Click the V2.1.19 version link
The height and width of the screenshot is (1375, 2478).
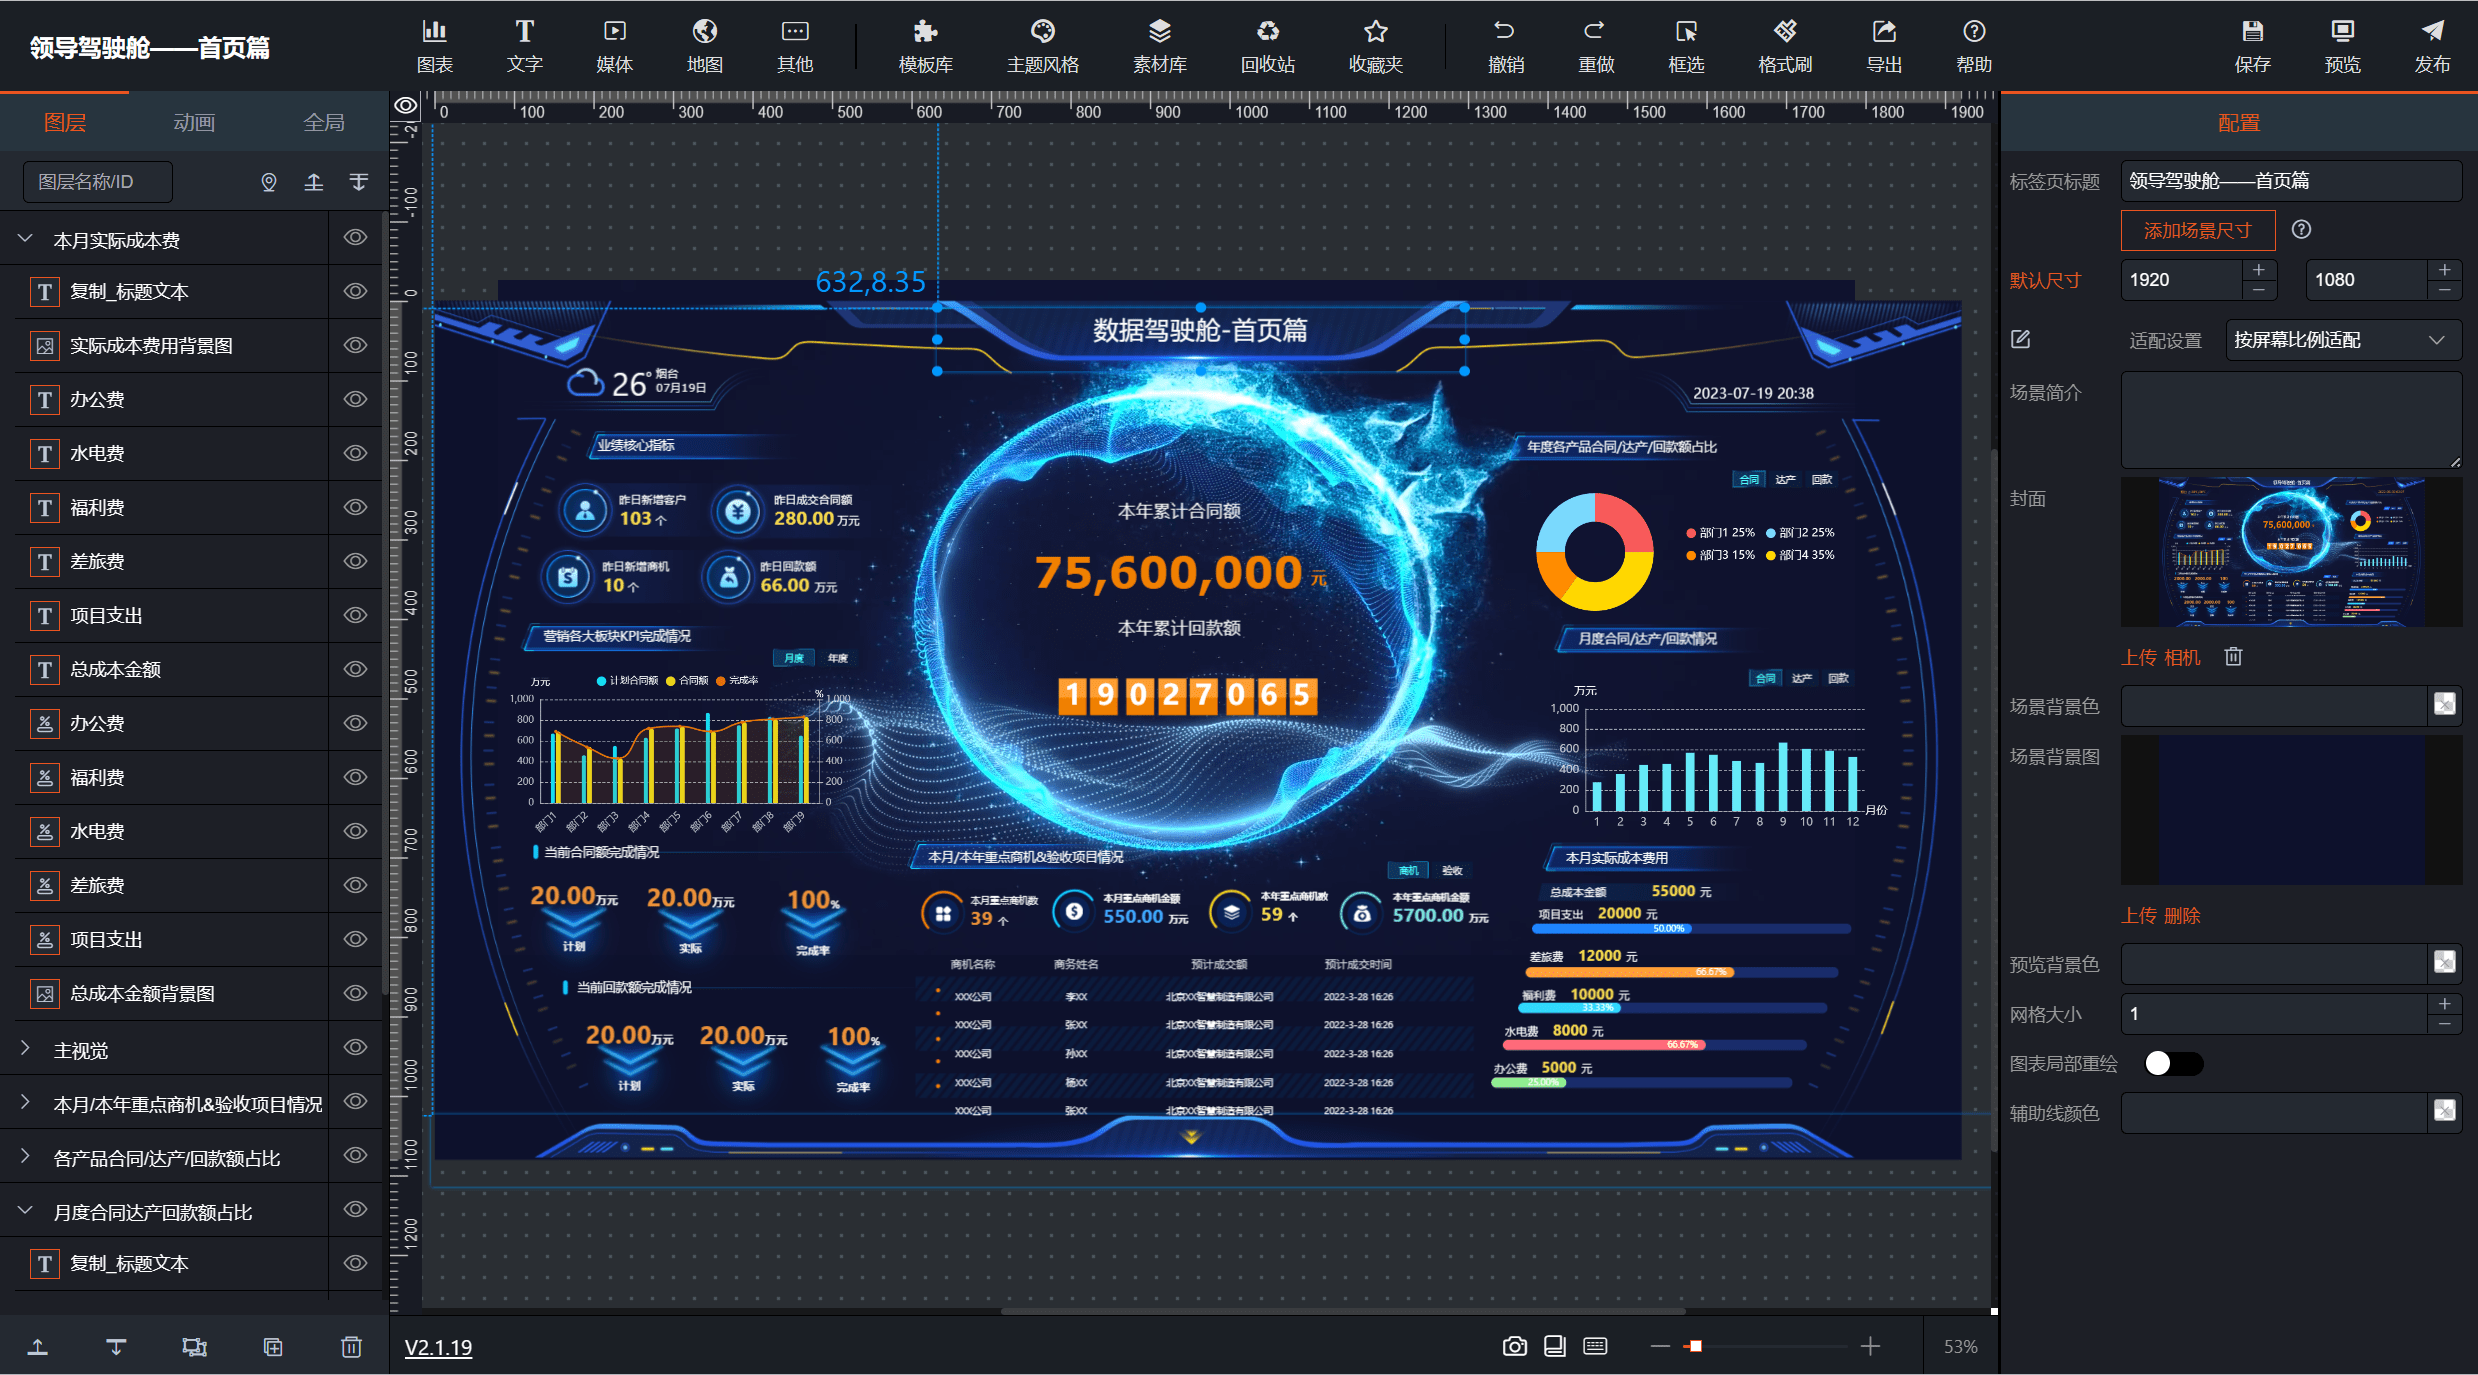click(x=438, y=1347)
